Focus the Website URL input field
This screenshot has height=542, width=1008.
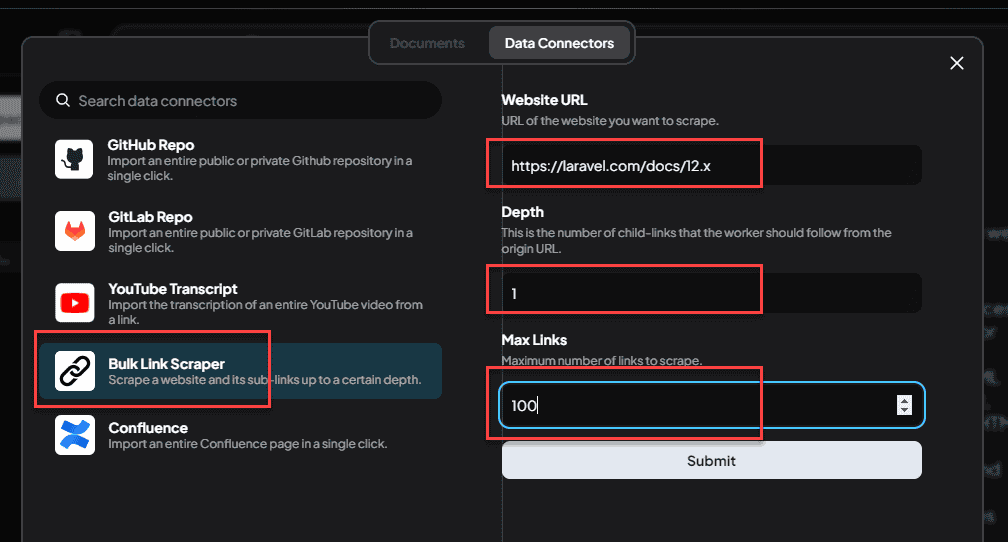(x=712, y=165)
